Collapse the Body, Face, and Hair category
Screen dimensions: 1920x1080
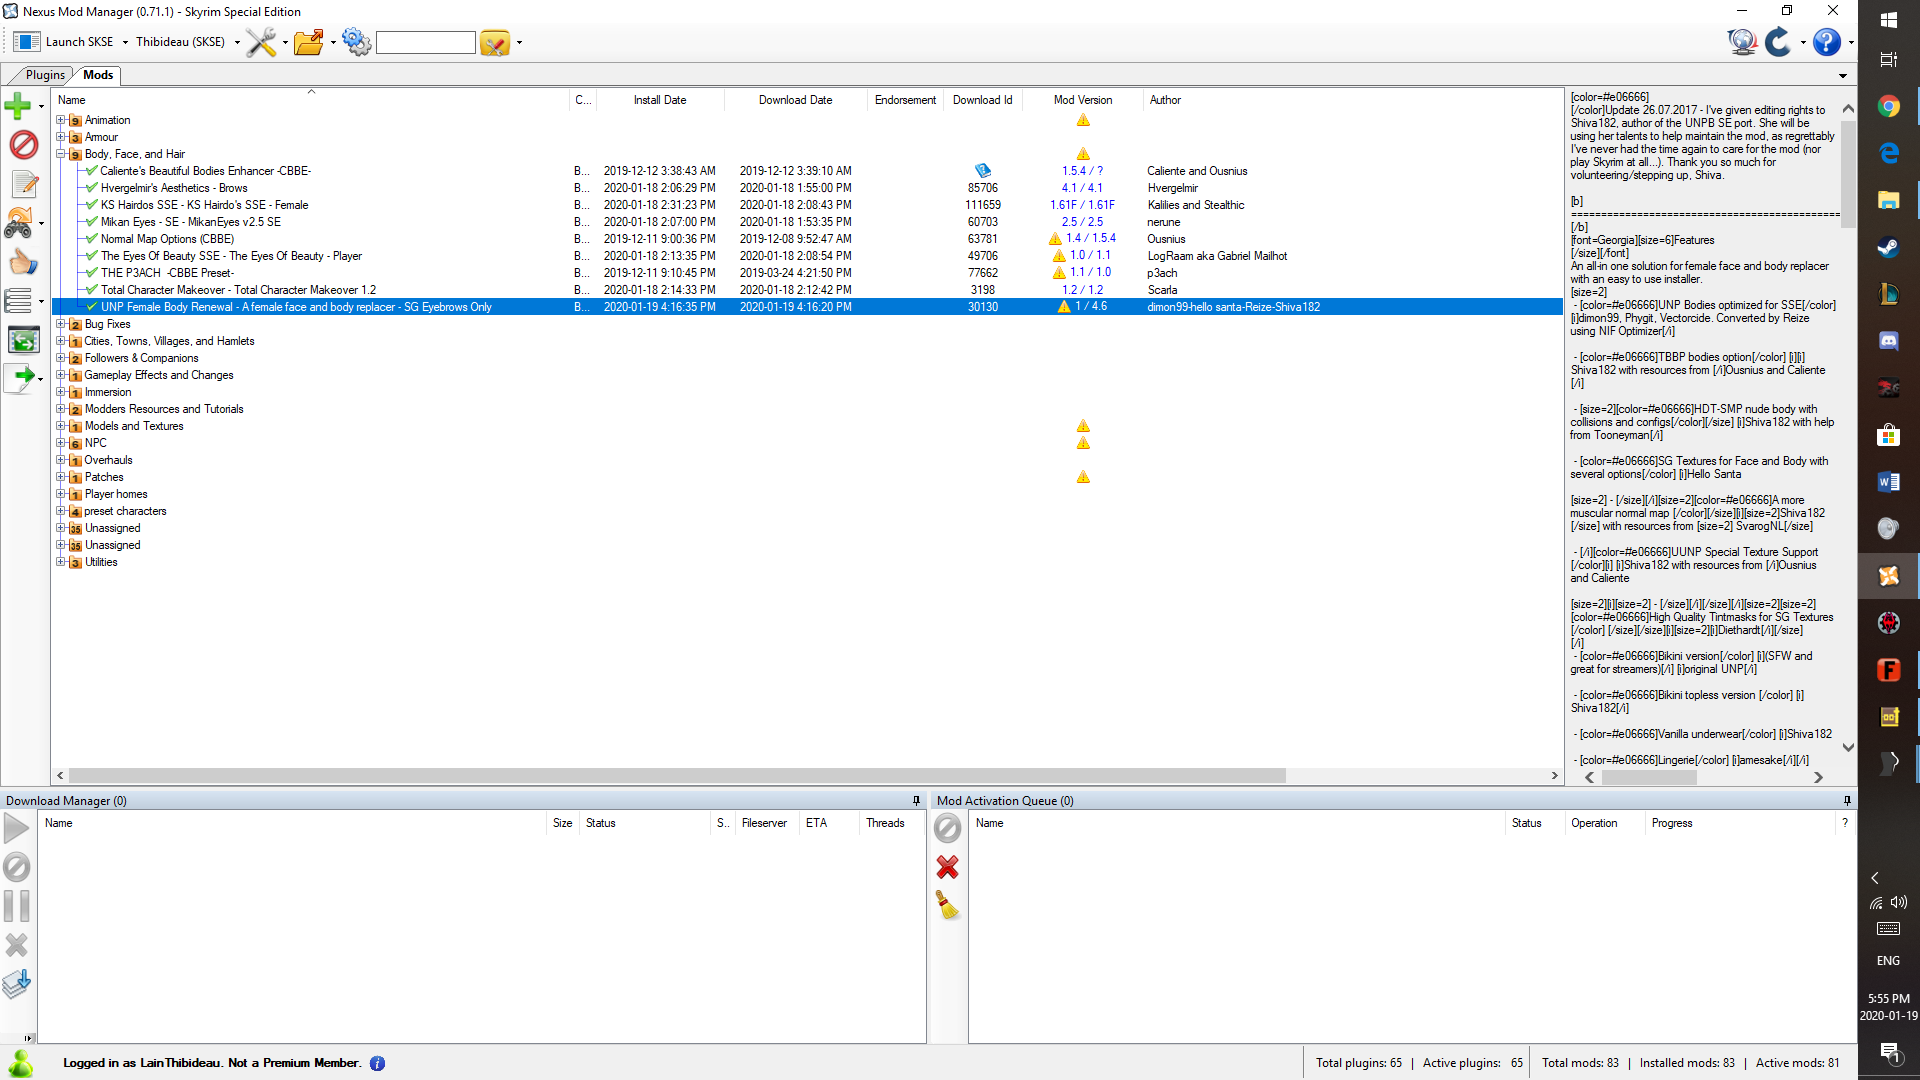(x=62, y=154)
